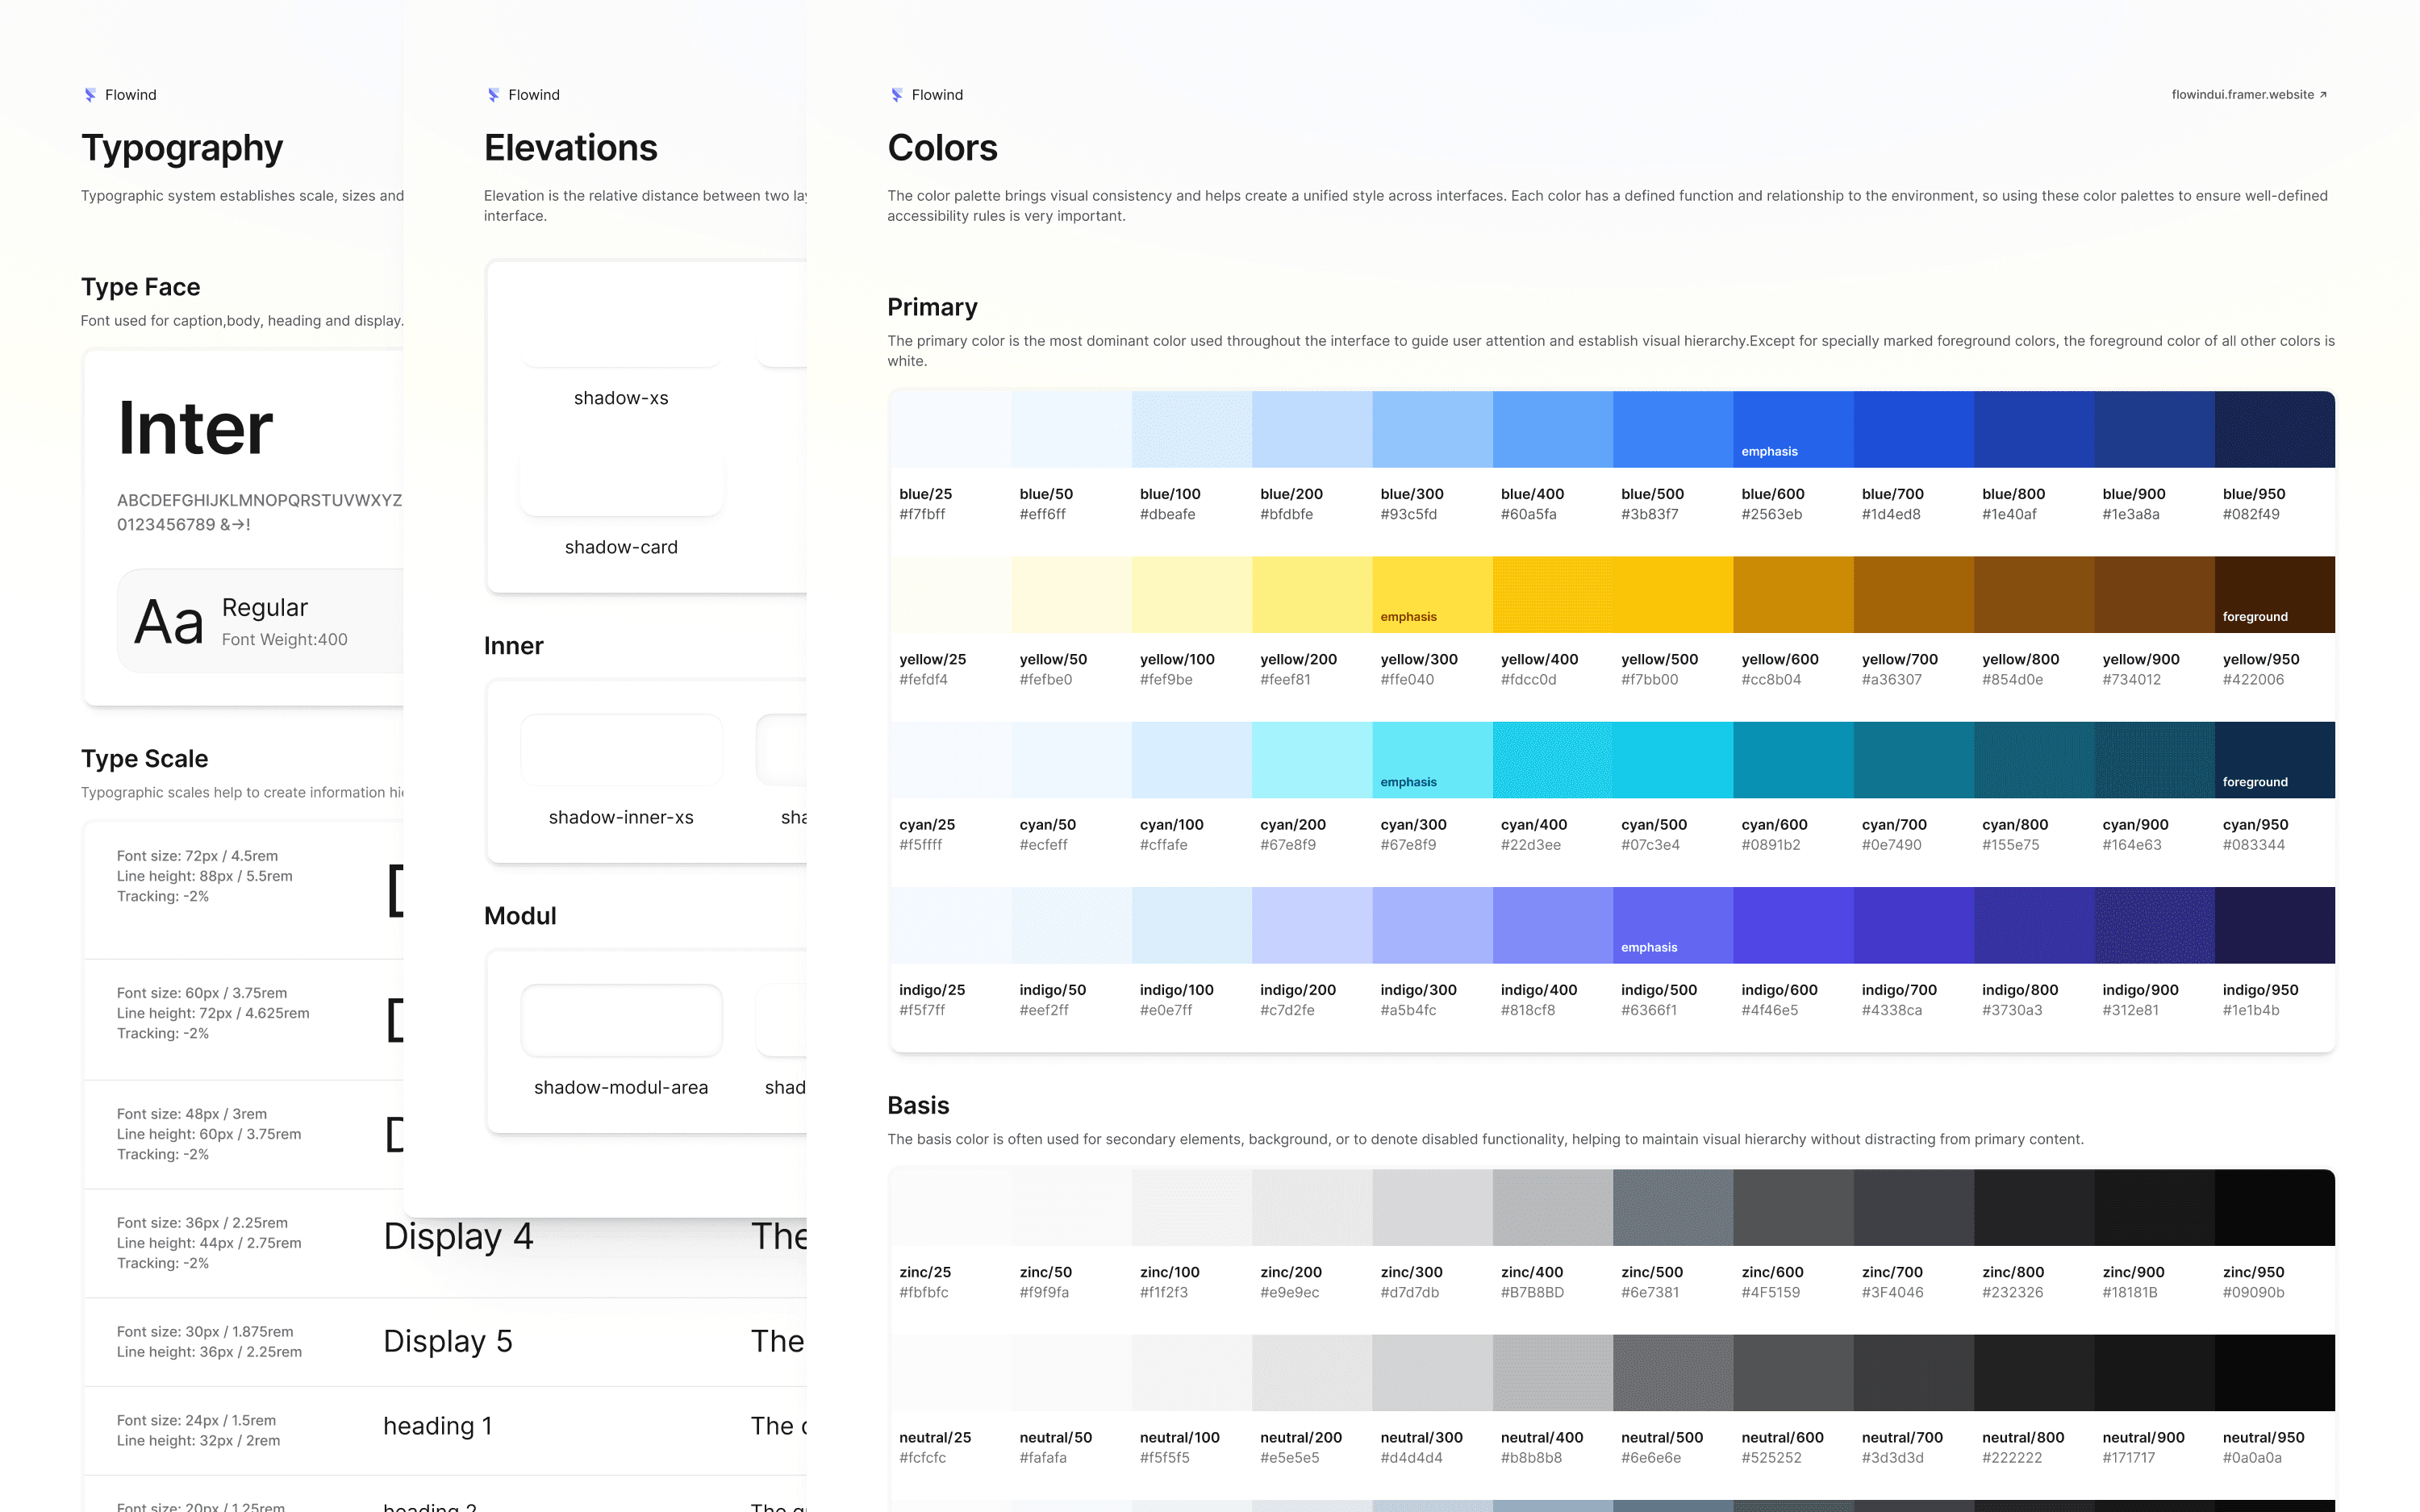Click the external-link arrow after flowindui.framer.website

(2323, 95)
